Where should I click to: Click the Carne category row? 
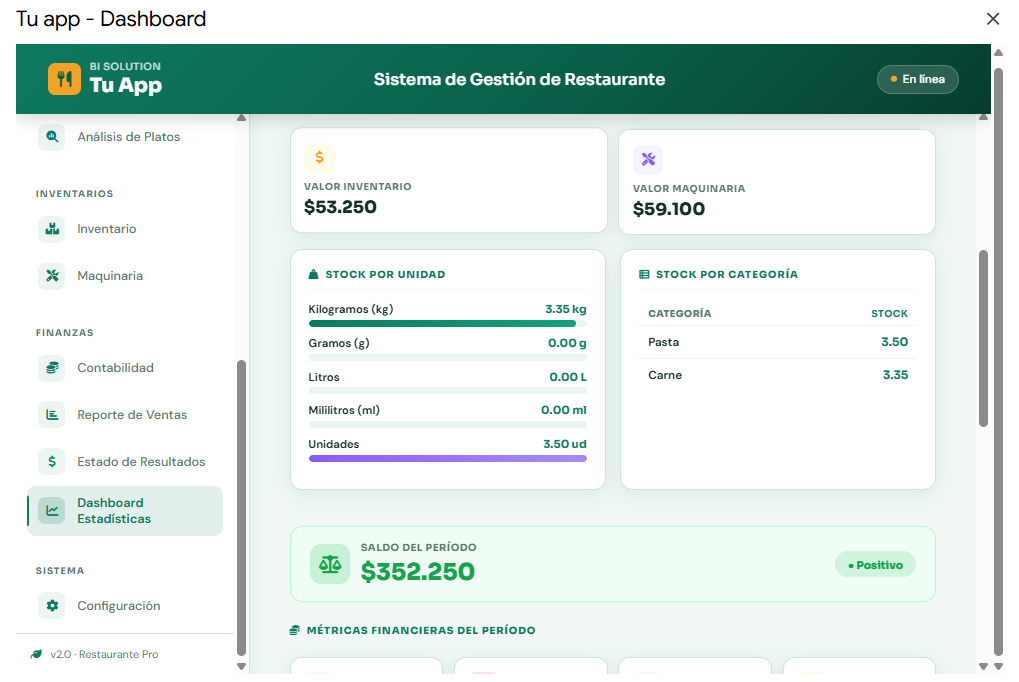click(778, 375)
